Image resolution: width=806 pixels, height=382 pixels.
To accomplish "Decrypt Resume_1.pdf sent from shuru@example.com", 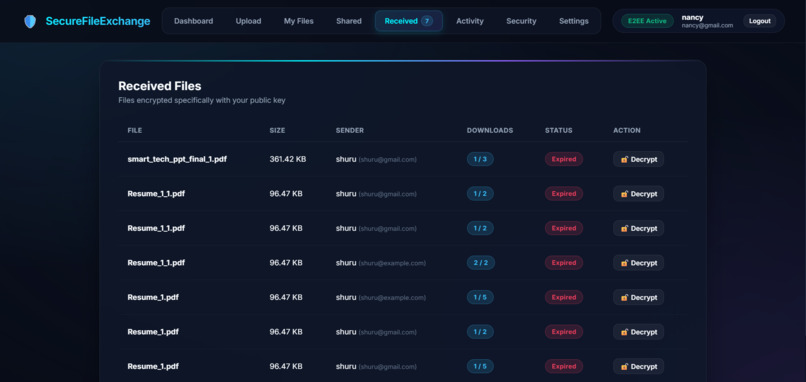I will tap(638, 297).
